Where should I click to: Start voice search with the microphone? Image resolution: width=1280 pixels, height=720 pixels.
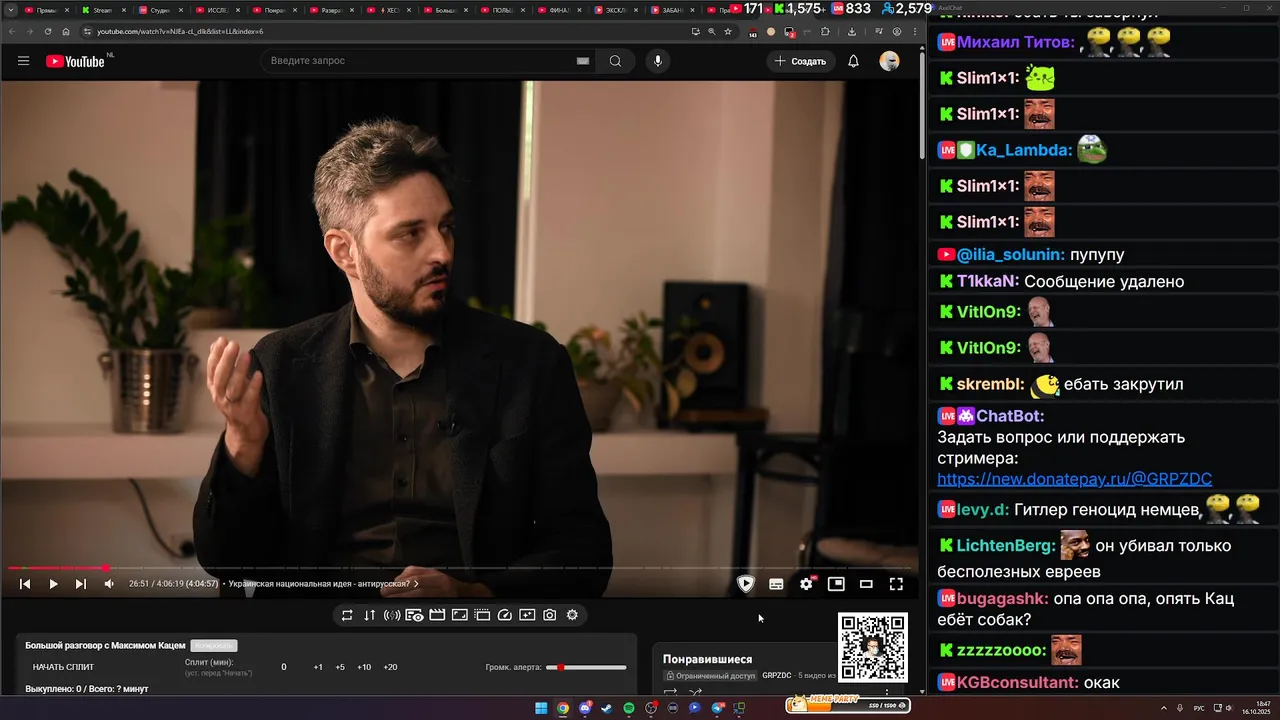coord(657,61)
